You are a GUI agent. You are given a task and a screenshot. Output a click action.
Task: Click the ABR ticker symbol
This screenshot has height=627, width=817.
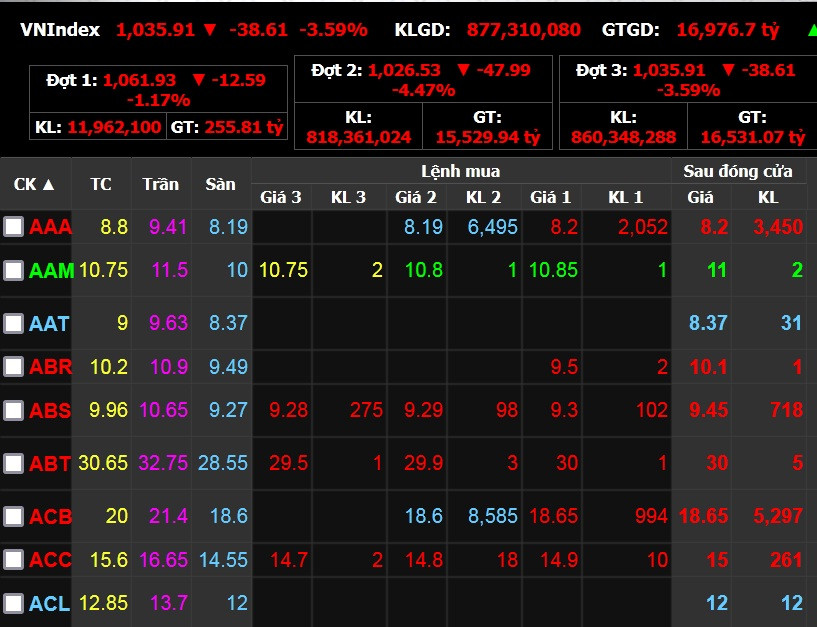pyautogui.click(x=50, y=367)
